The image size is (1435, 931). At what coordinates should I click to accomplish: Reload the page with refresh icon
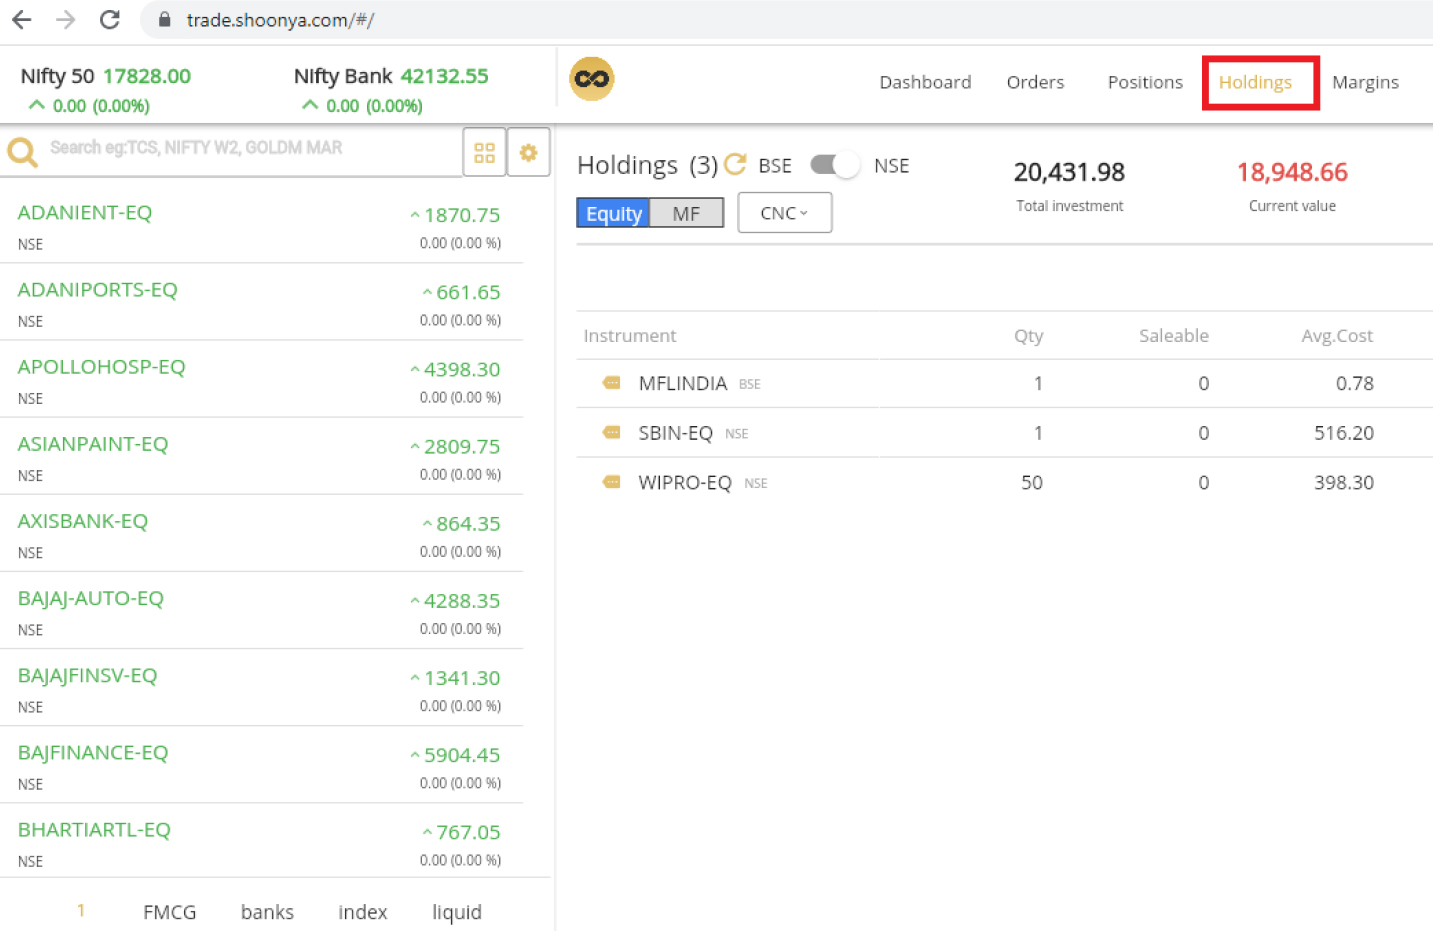(x=110, y=19)
